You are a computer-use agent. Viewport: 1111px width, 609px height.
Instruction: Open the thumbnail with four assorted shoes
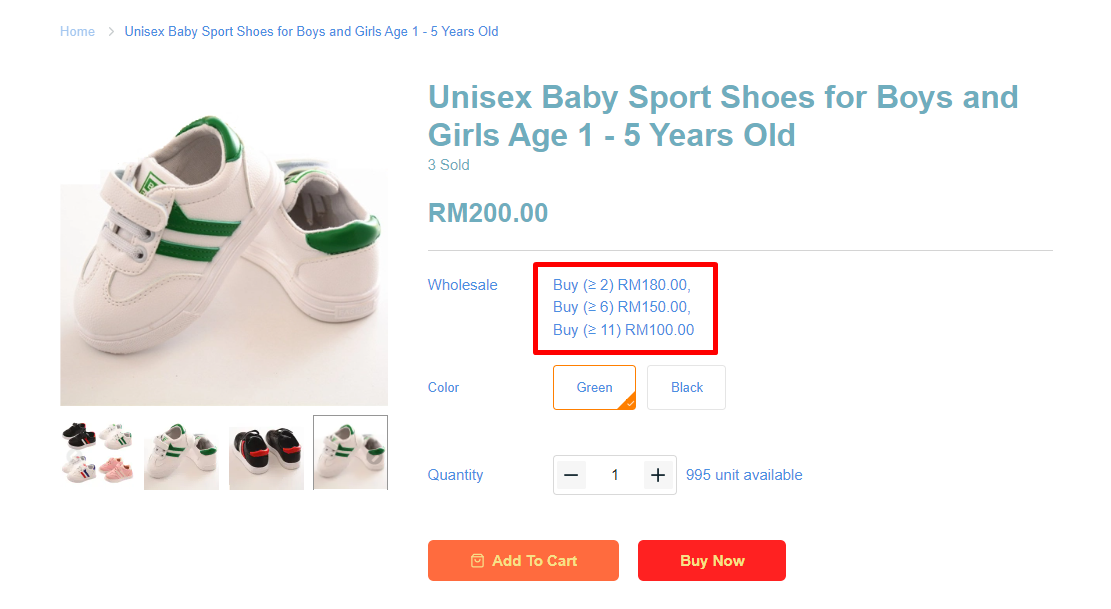click(x=97, y=453)
